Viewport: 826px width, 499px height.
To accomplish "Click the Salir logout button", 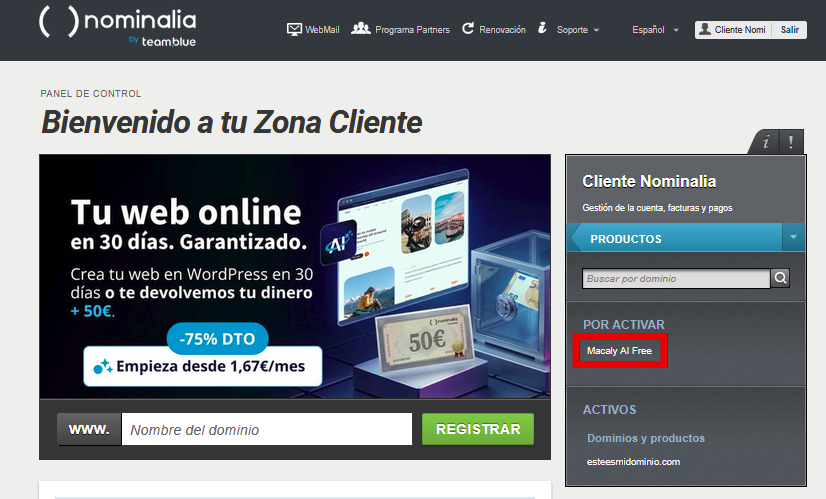I will pos(790,30).
